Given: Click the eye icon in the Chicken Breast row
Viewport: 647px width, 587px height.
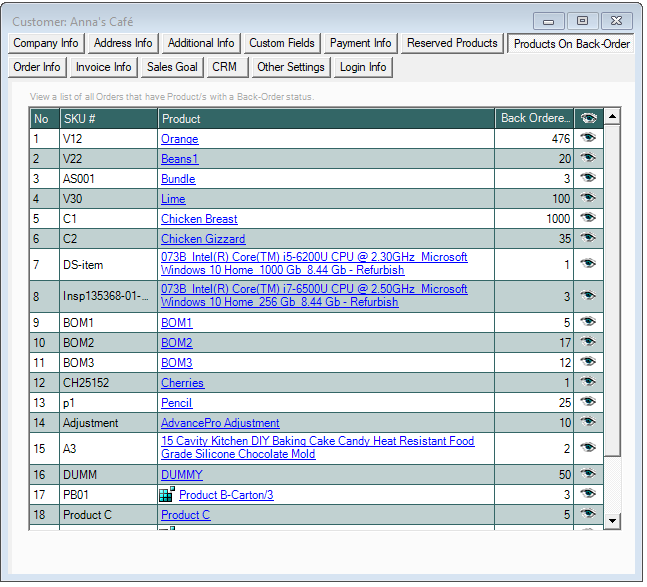Looking at the screenshot, I should (x=588, y=218).
